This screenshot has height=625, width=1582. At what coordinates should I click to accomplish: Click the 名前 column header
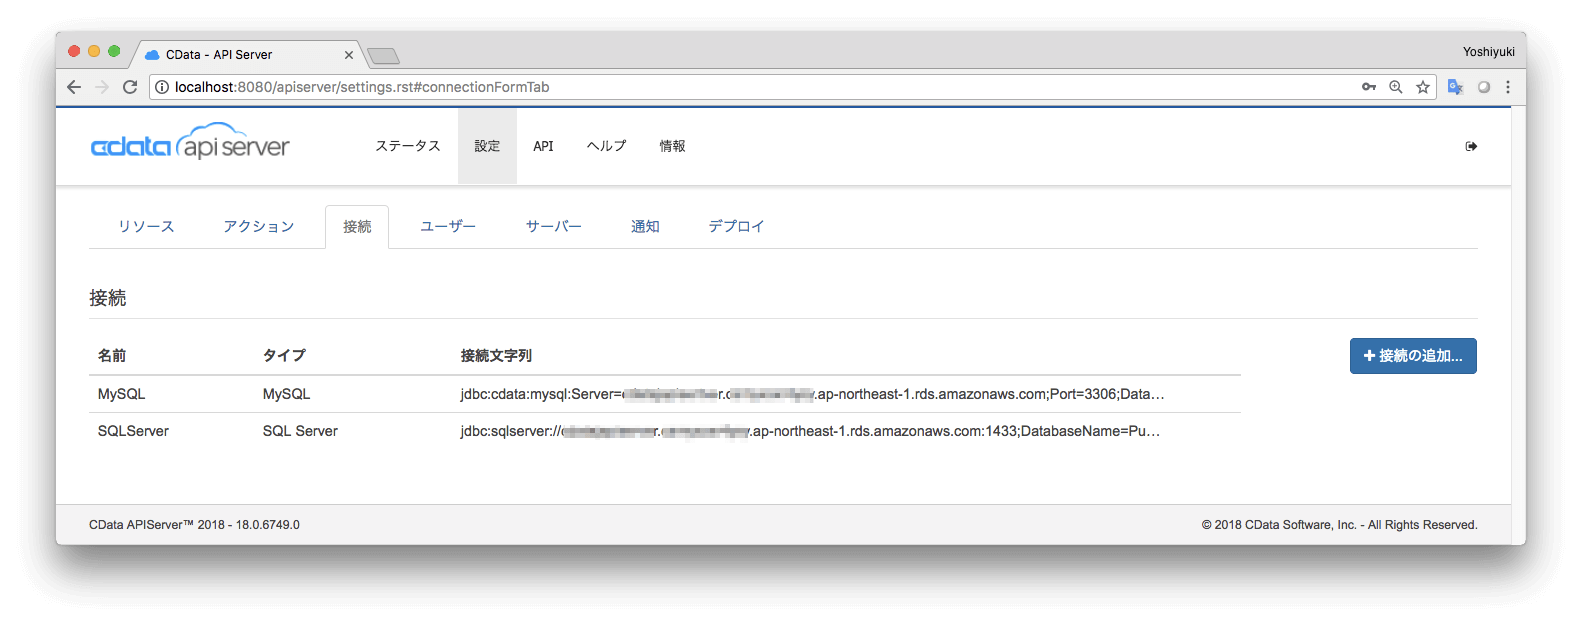click(112, 356)
